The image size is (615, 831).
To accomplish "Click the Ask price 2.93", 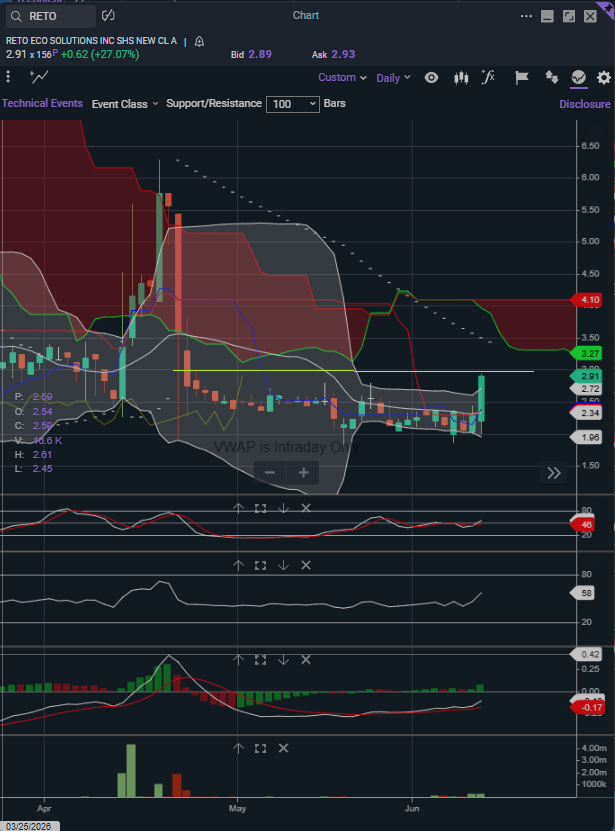I will pyautogui.click(x=343, y=54).
